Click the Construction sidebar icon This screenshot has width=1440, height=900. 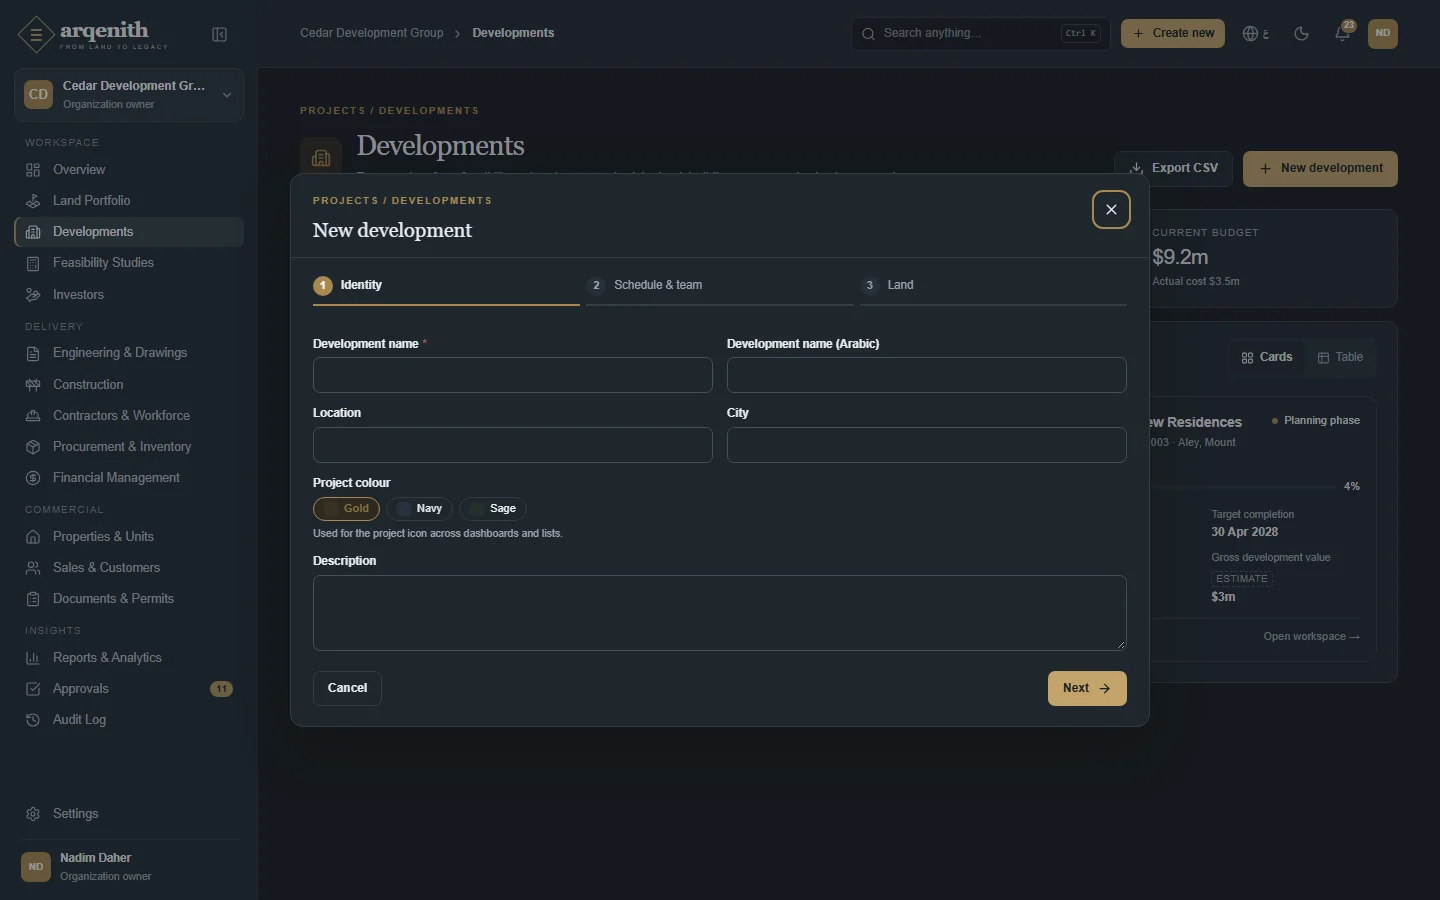(33, 385)
